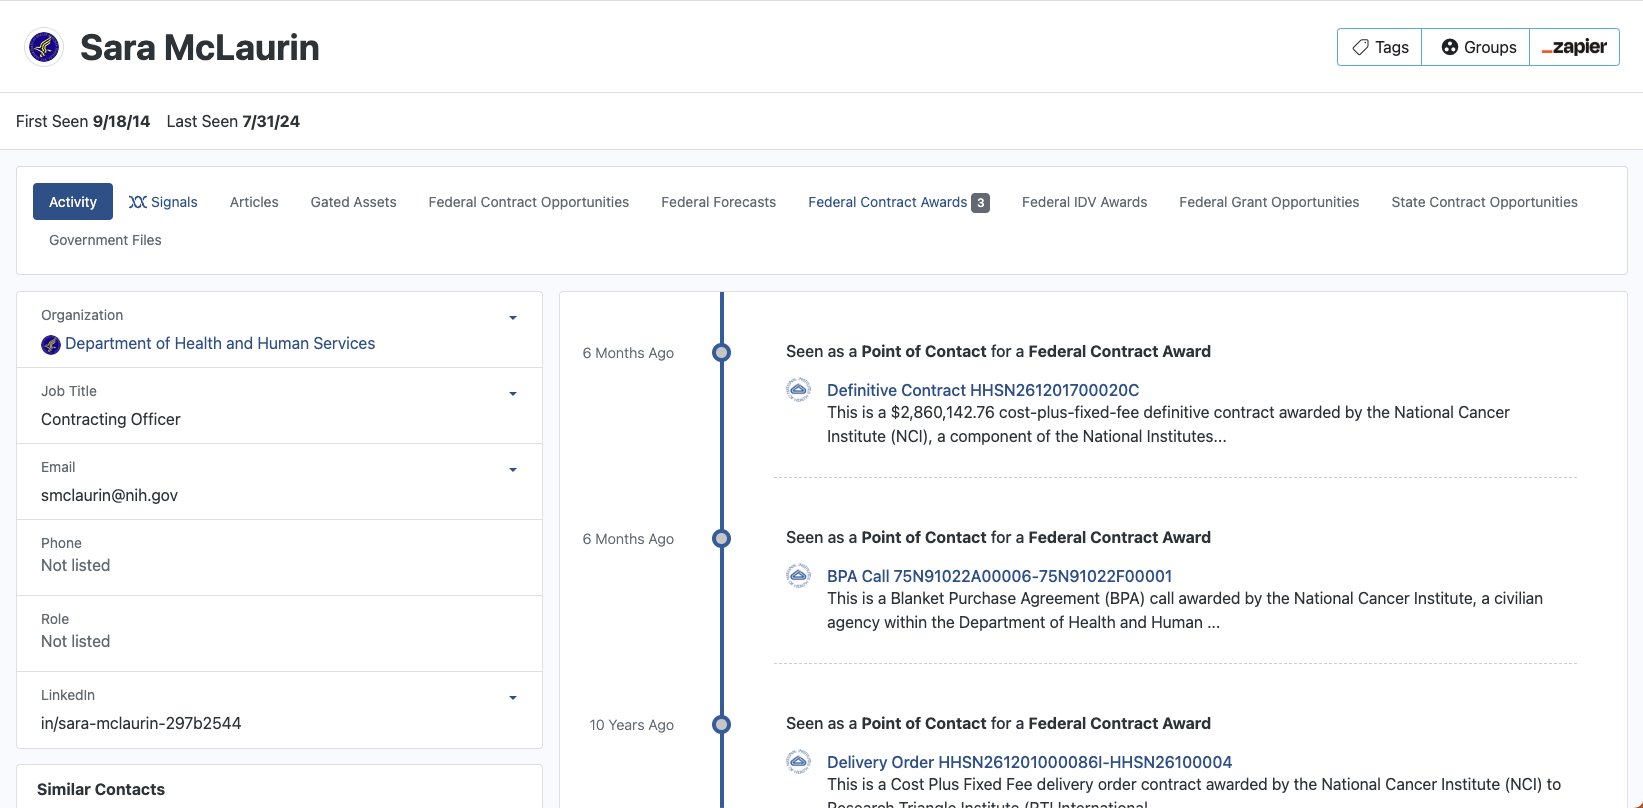Open the Department of Health and Human Services link

click(x=220, y=344)
